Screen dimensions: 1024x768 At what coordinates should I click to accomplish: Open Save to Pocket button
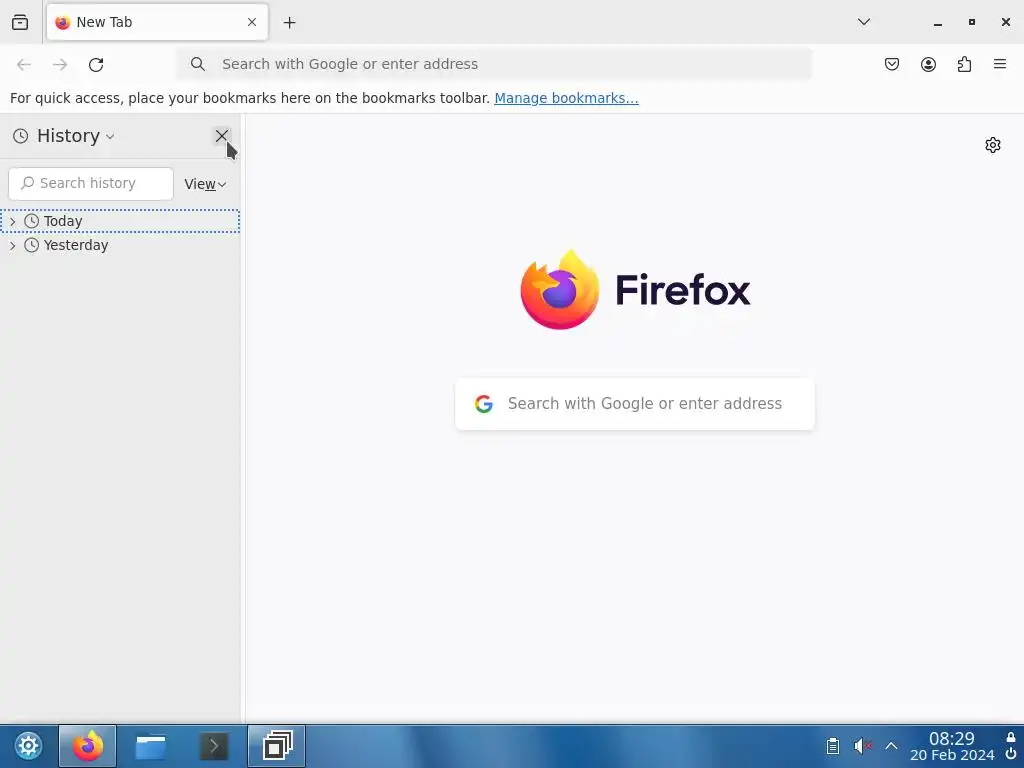891,64
